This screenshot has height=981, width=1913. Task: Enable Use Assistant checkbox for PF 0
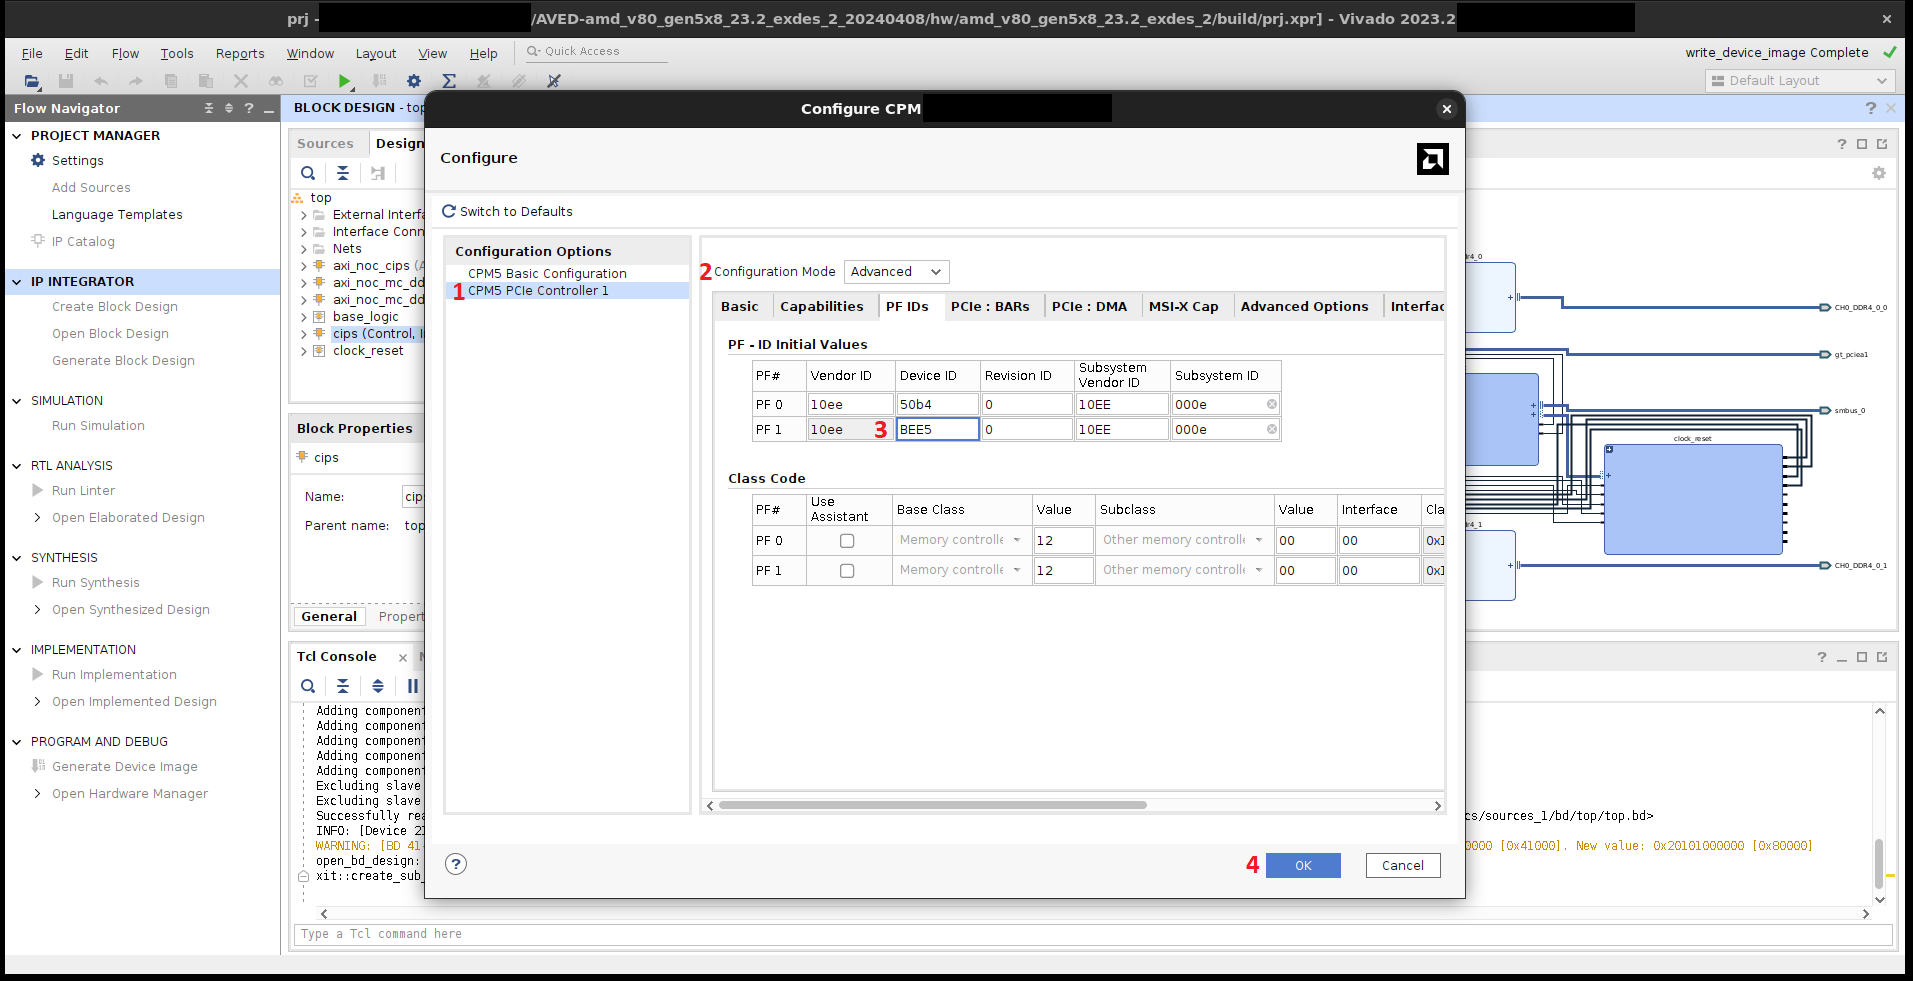[x=847, y=540]
